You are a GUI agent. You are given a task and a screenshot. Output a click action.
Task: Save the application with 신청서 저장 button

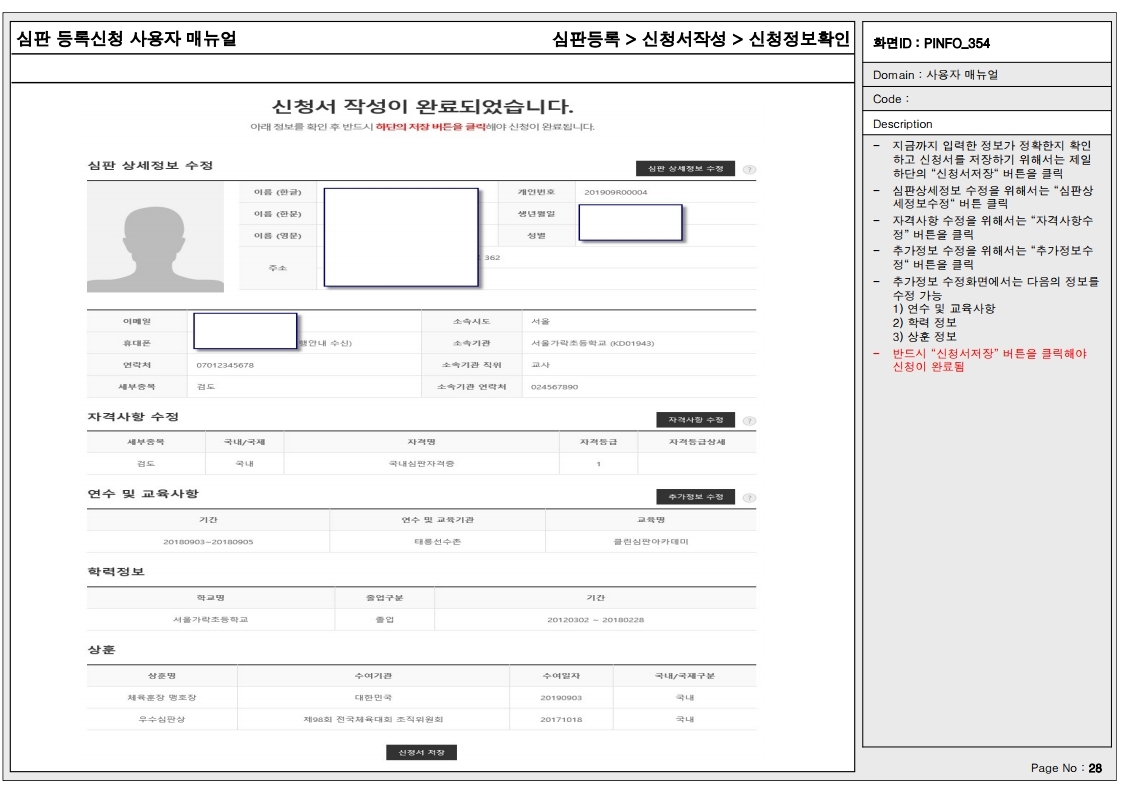tap(421, 752)
